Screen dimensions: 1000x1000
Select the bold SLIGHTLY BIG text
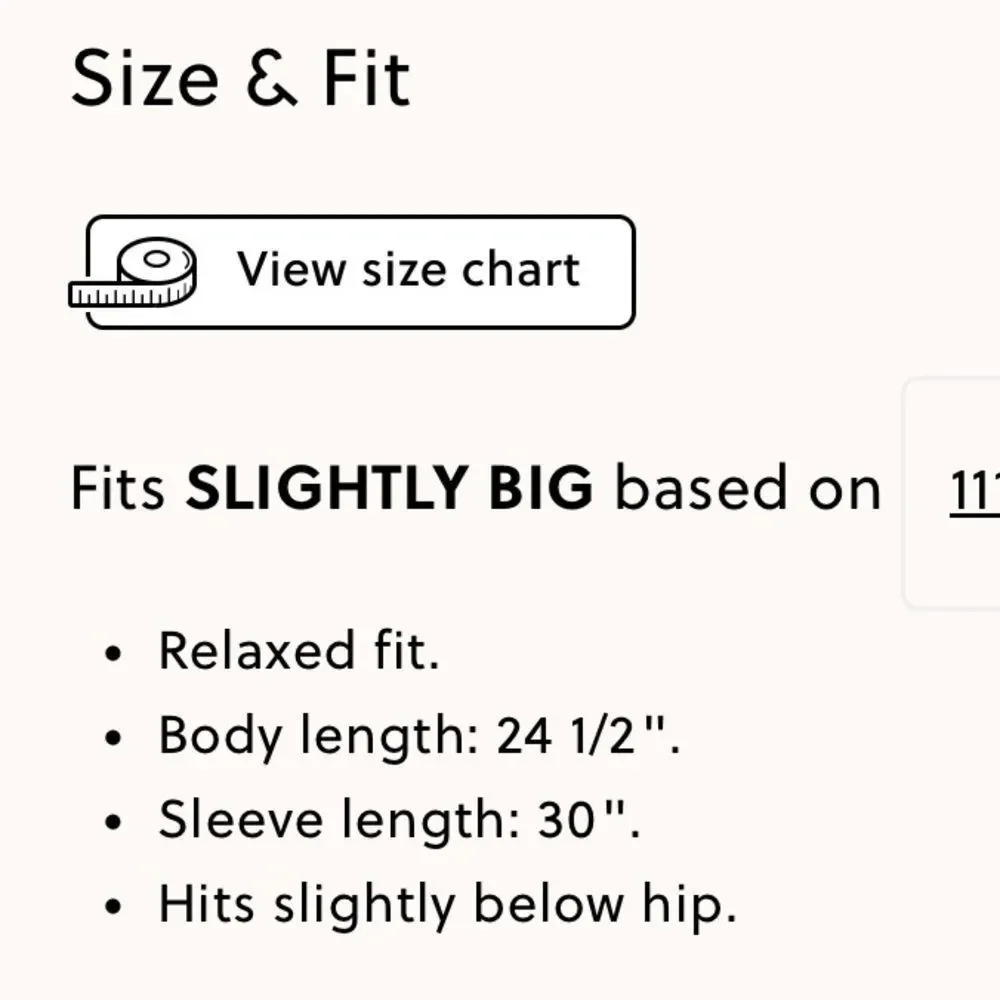[x=389, y=488]
